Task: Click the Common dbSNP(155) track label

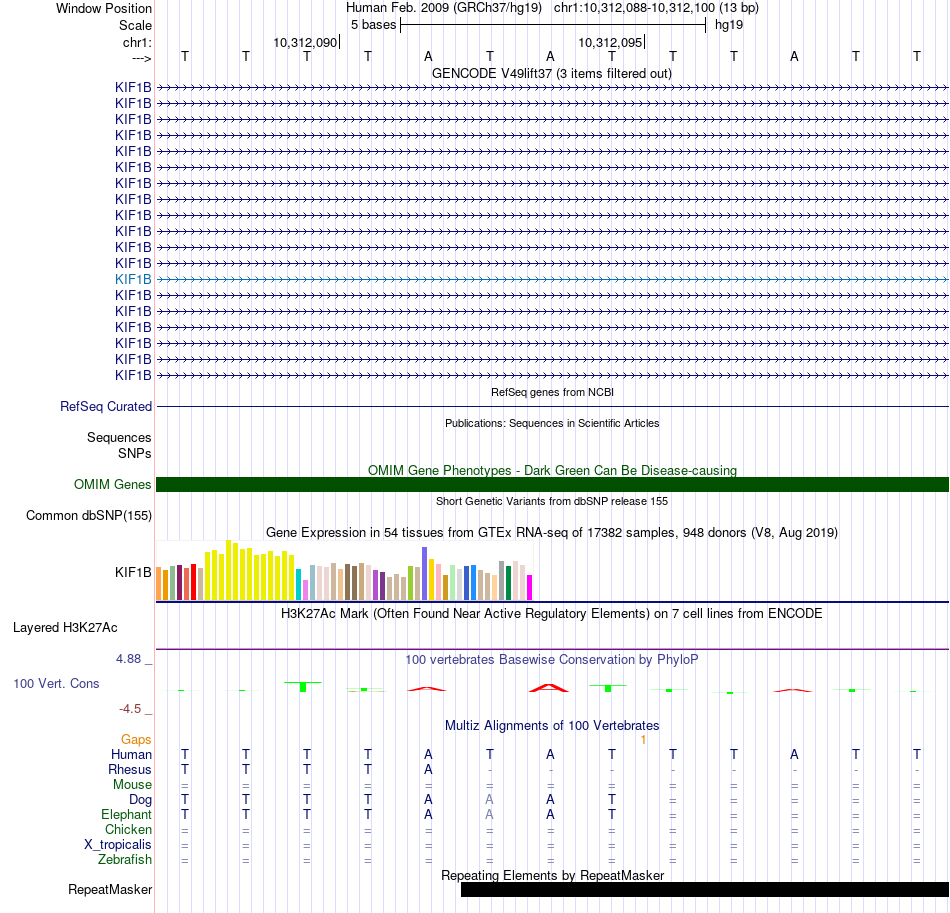Action: point(89,516)
